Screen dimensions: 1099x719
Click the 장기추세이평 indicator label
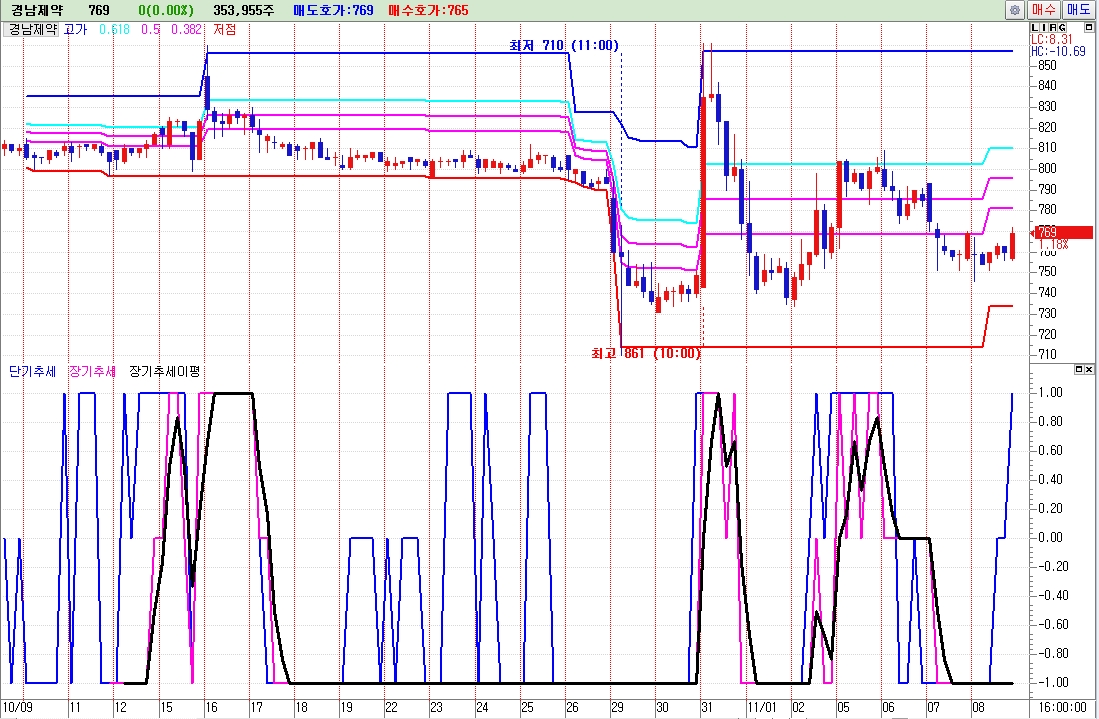coord(165,371)
